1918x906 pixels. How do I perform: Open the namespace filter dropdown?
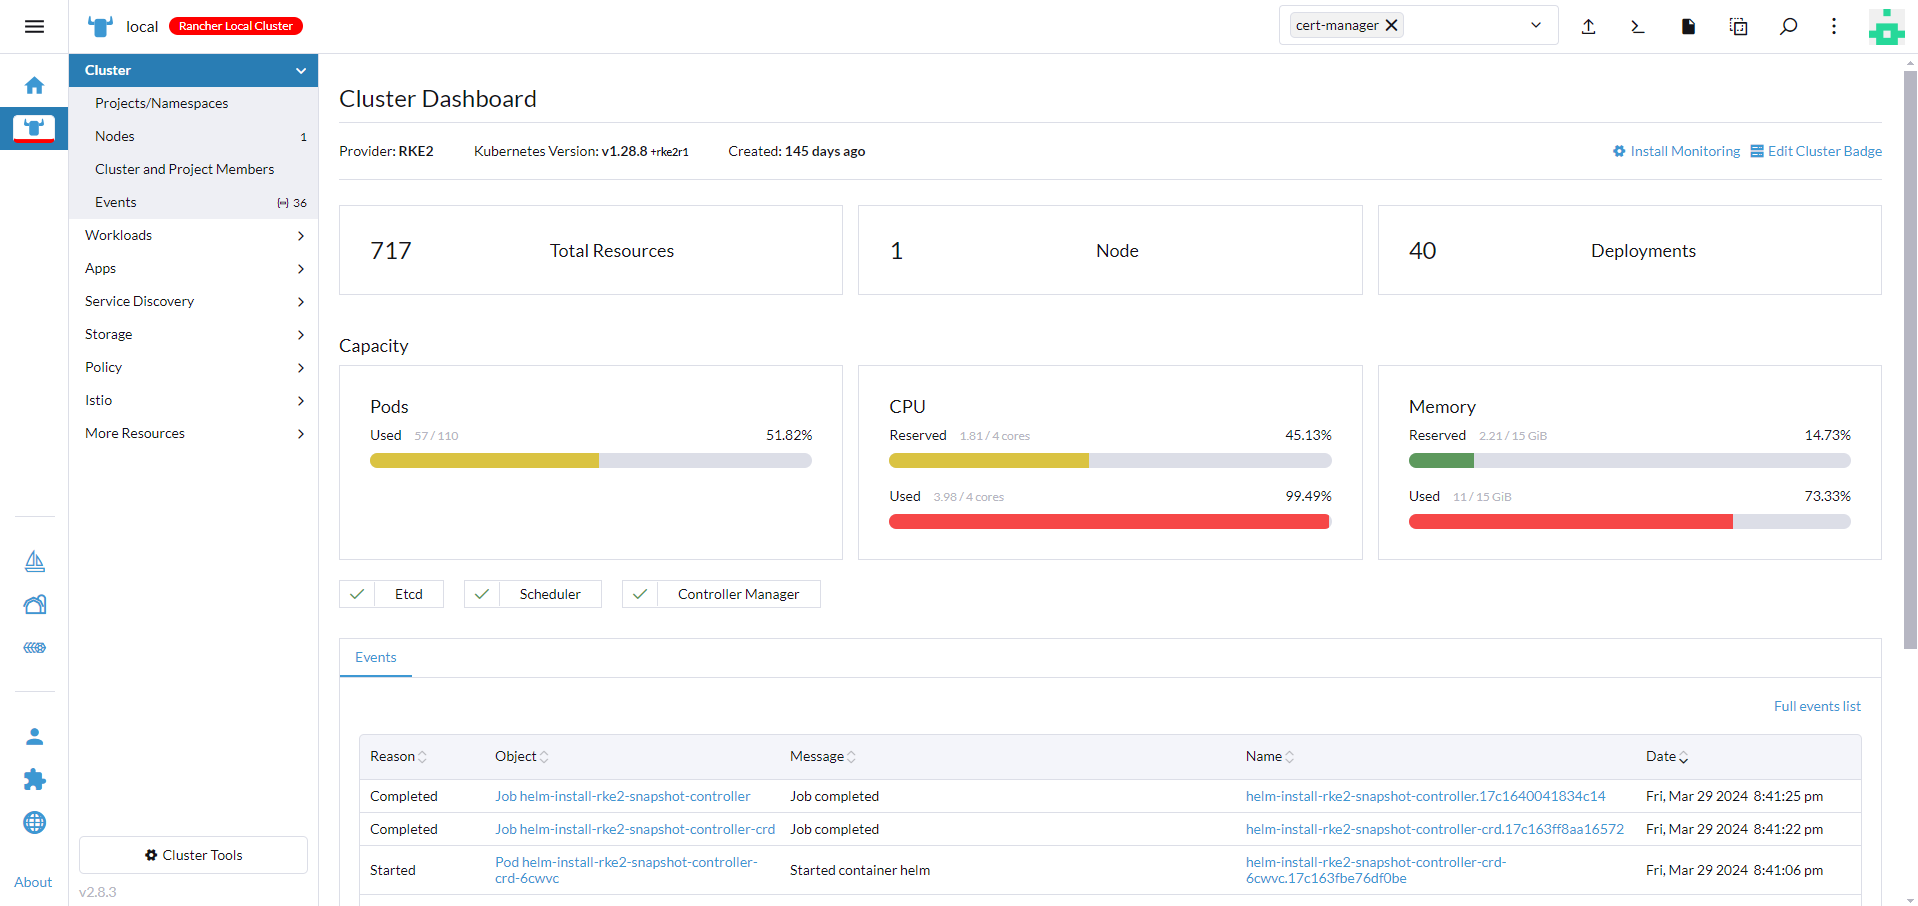tap(1535, 26)
